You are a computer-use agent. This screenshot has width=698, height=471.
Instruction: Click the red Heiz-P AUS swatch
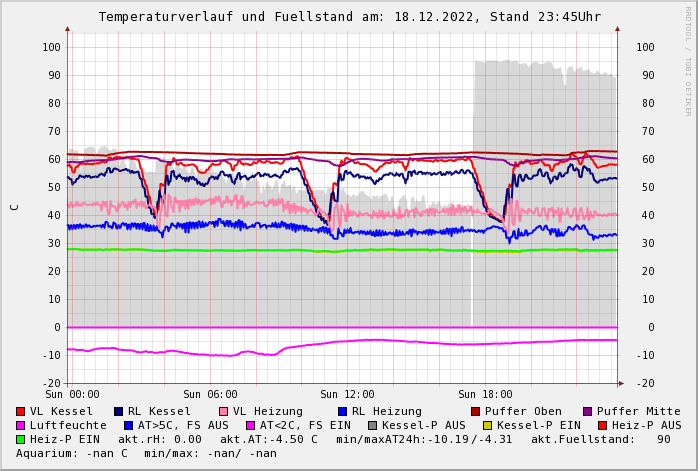point(602,425)
